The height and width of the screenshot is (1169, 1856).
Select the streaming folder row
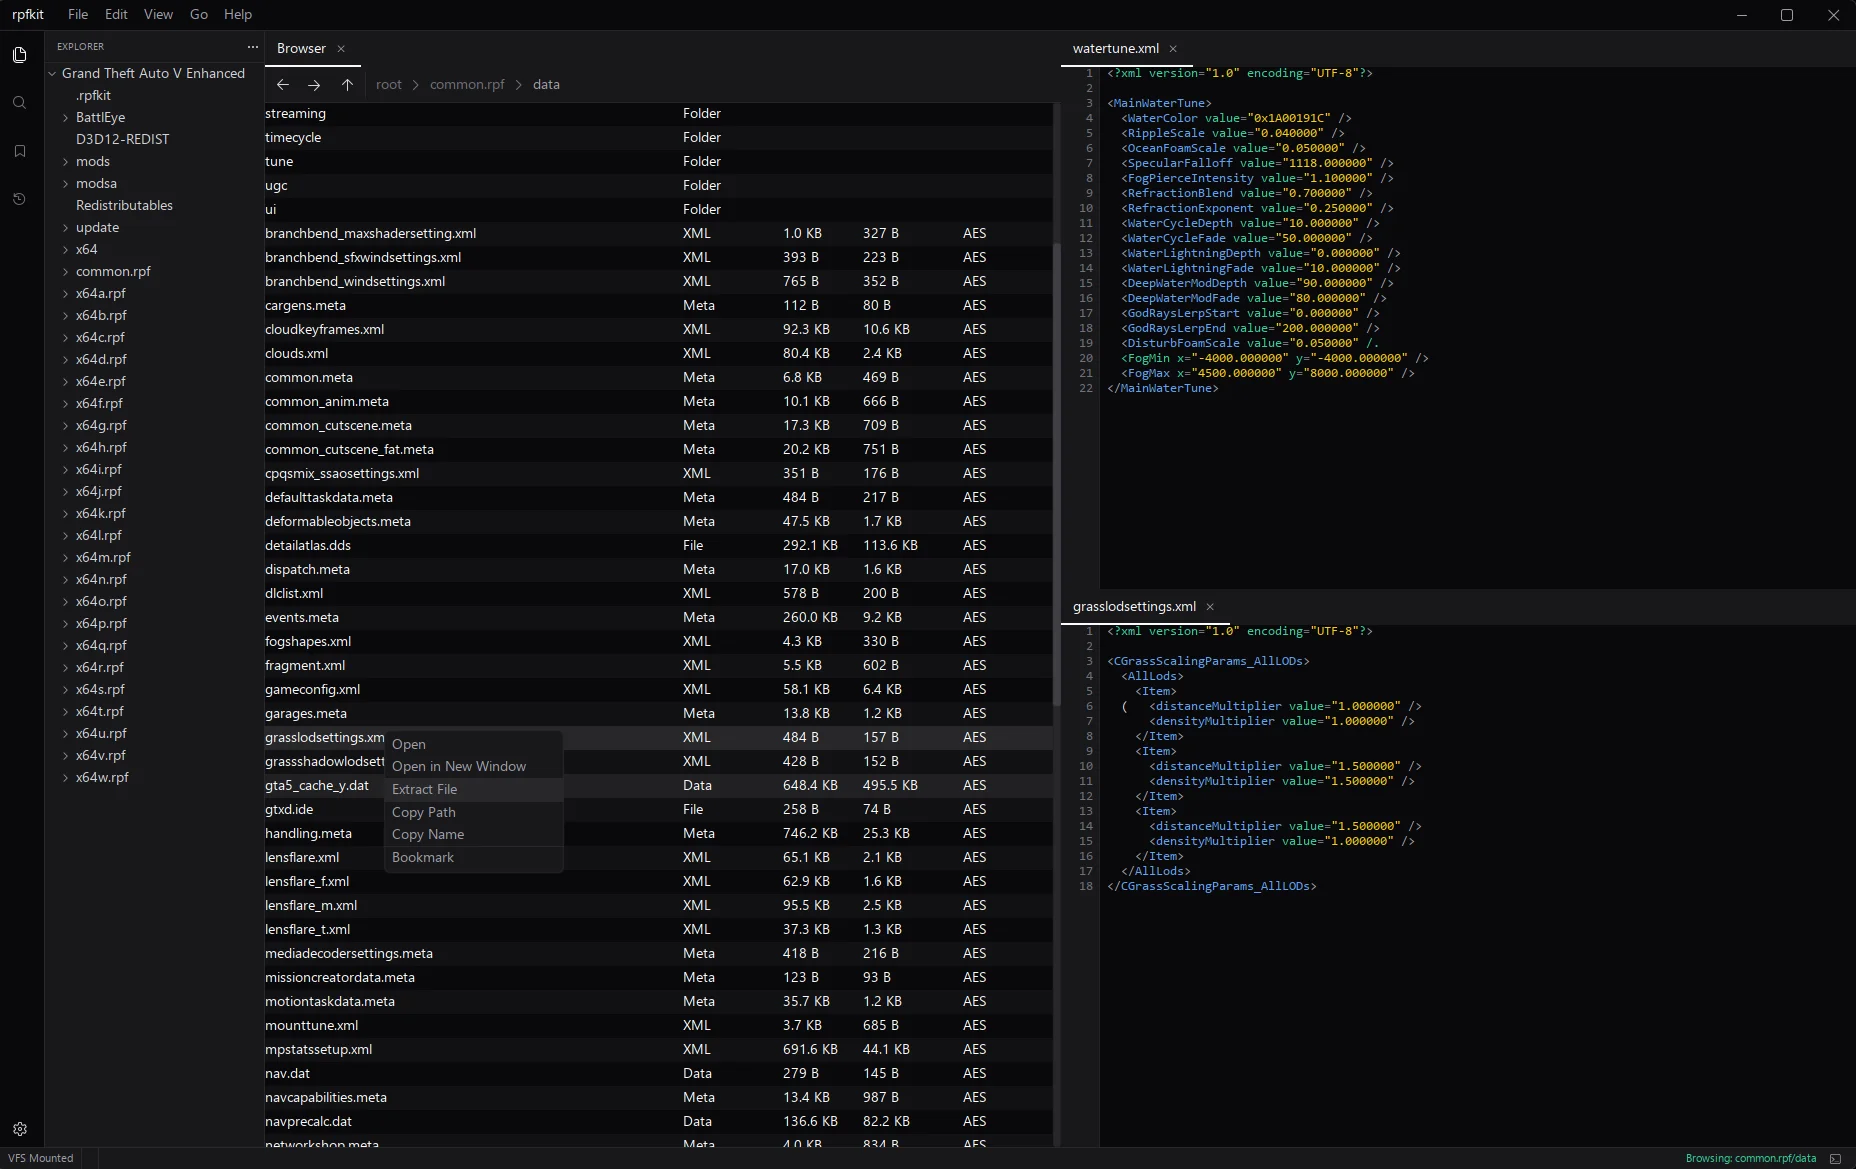click(x=658, y=113)
